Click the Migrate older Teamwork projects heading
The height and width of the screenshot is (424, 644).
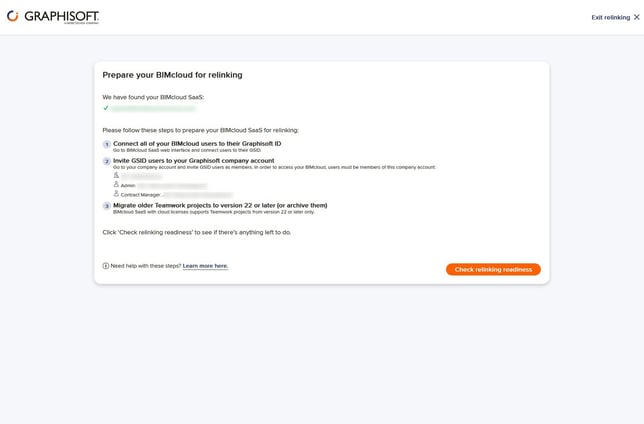point(219,205)
